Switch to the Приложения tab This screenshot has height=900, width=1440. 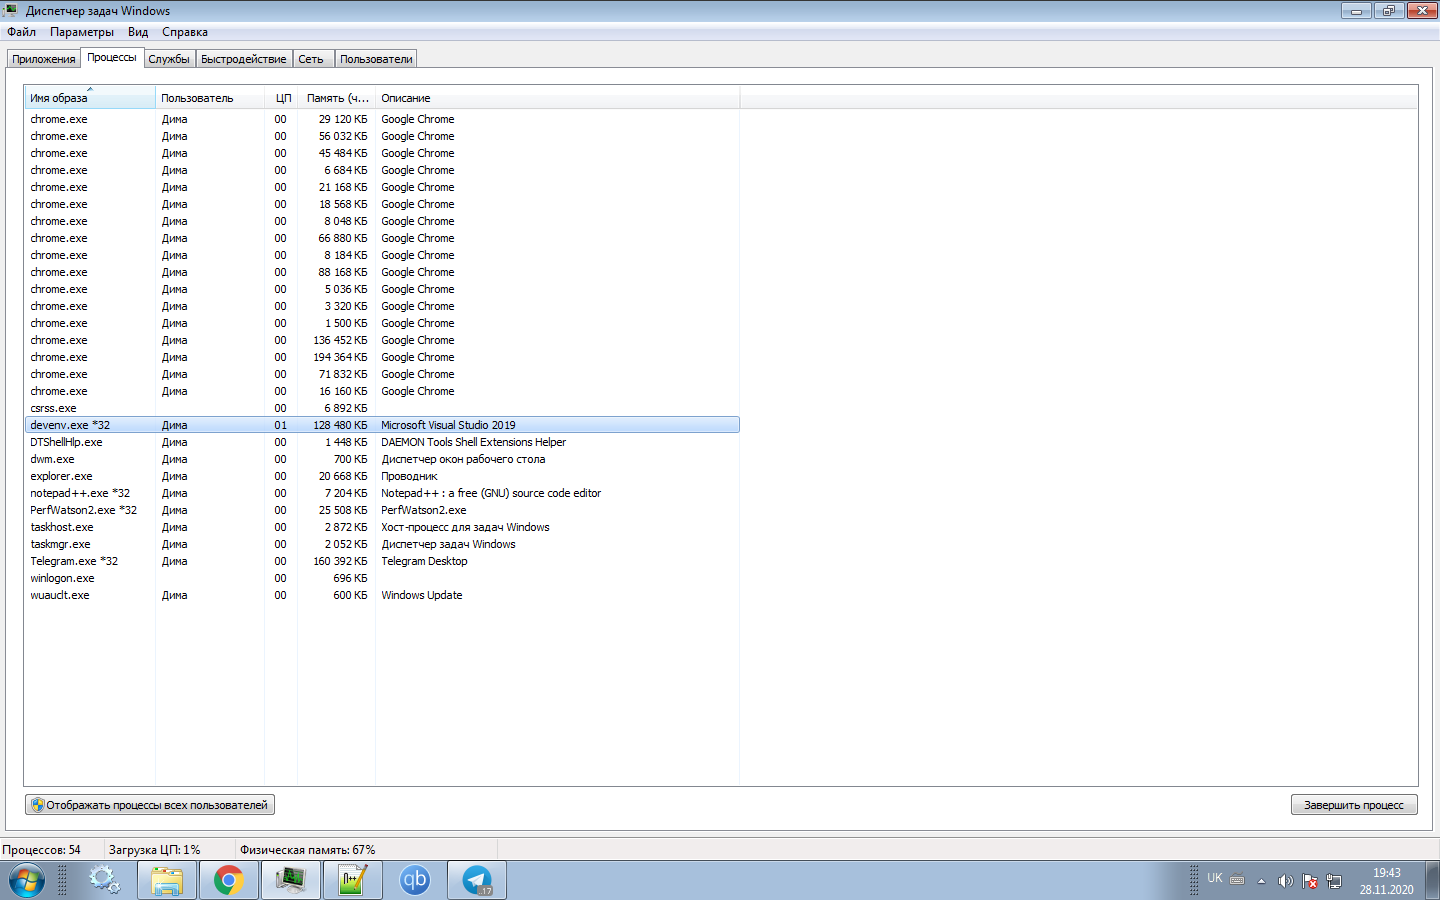[x=44, y=59]
